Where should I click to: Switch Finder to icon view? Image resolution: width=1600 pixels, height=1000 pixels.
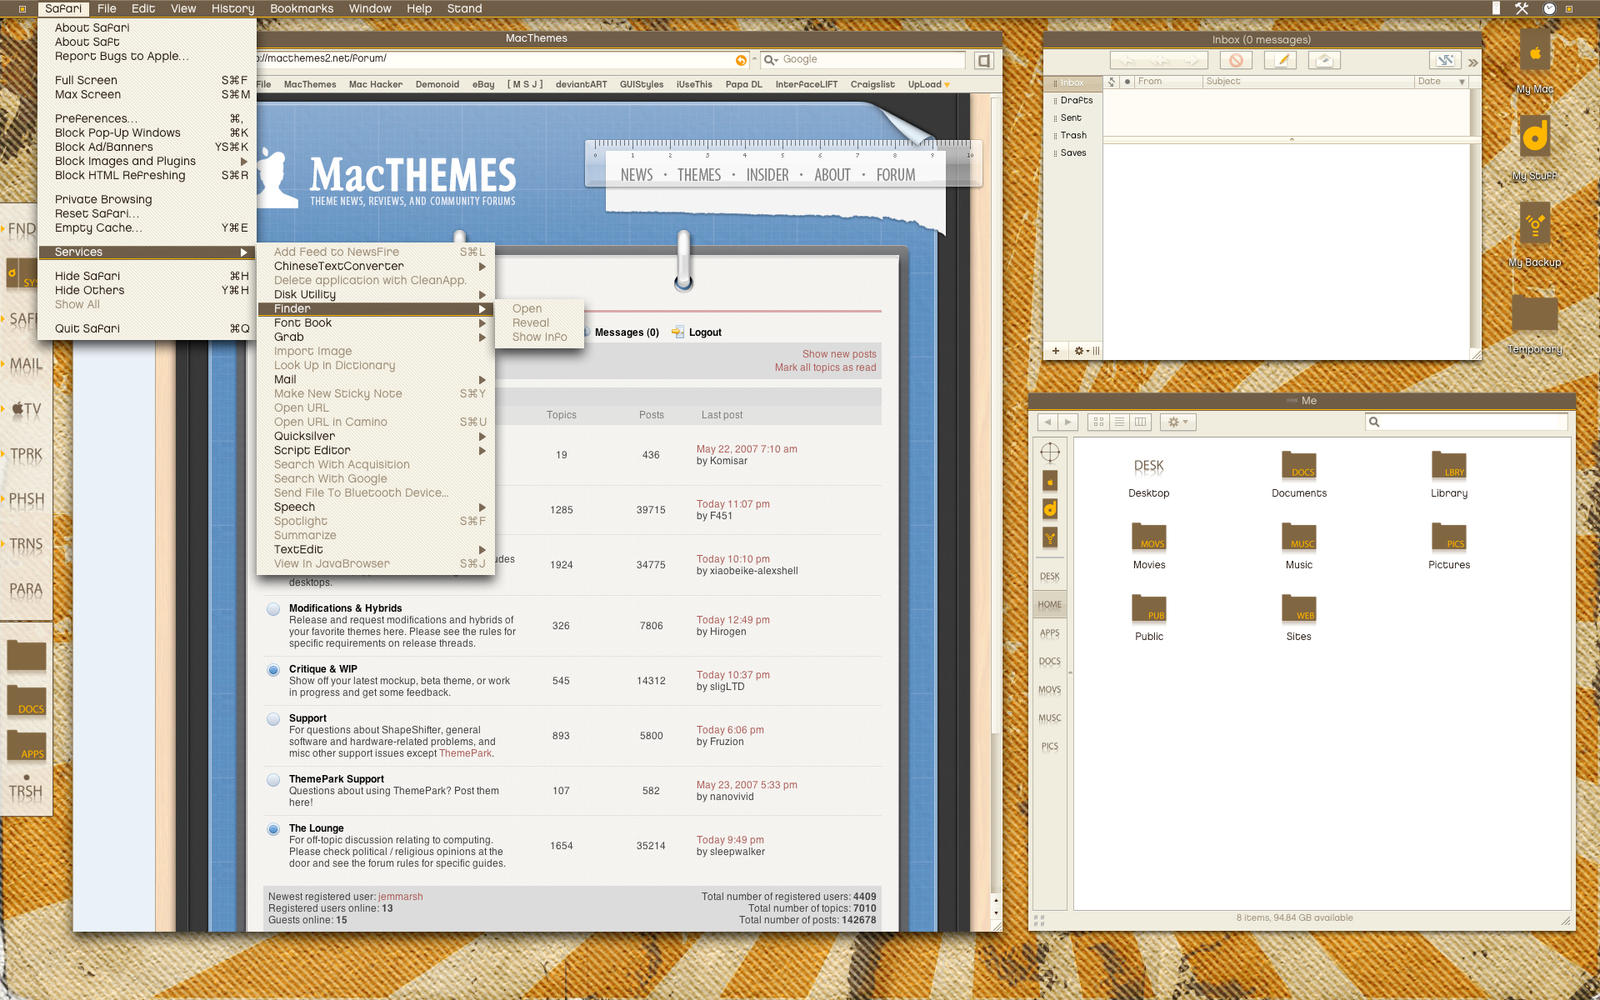(x=1098, y=422)
